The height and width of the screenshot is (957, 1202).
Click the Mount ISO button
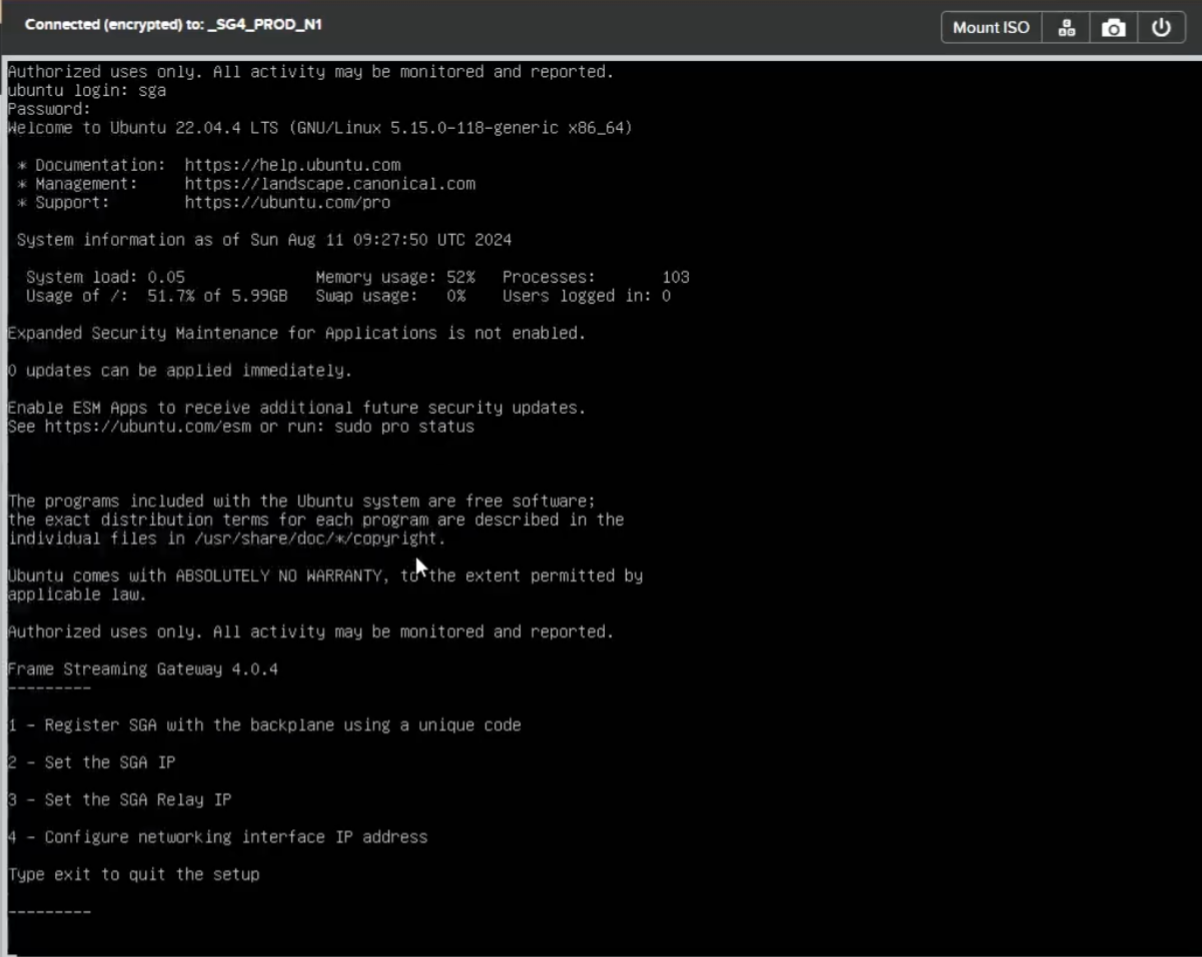pos(990,28)
